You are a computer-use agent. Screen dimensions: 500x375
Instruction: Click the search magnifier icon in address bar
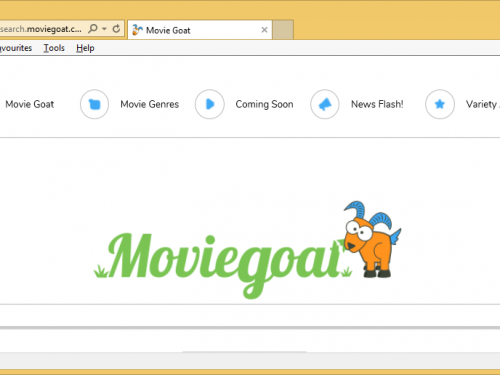93,29
